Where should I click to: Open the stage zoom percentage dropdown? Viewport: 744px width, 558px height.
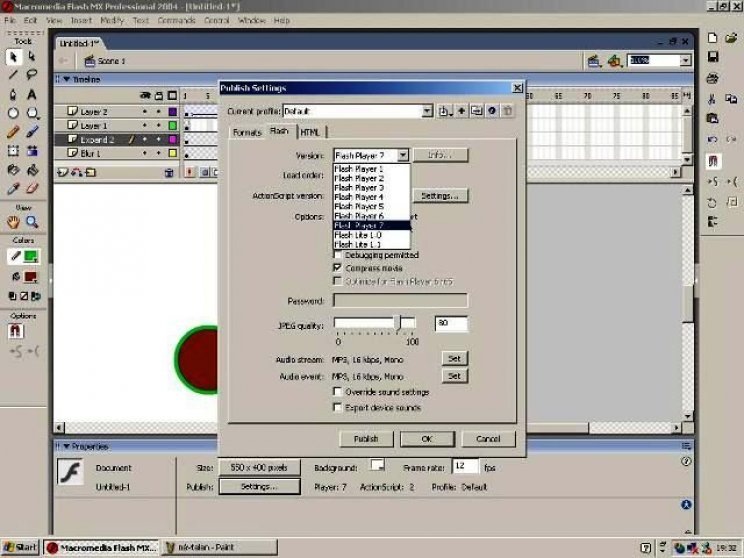coord(686,61)
